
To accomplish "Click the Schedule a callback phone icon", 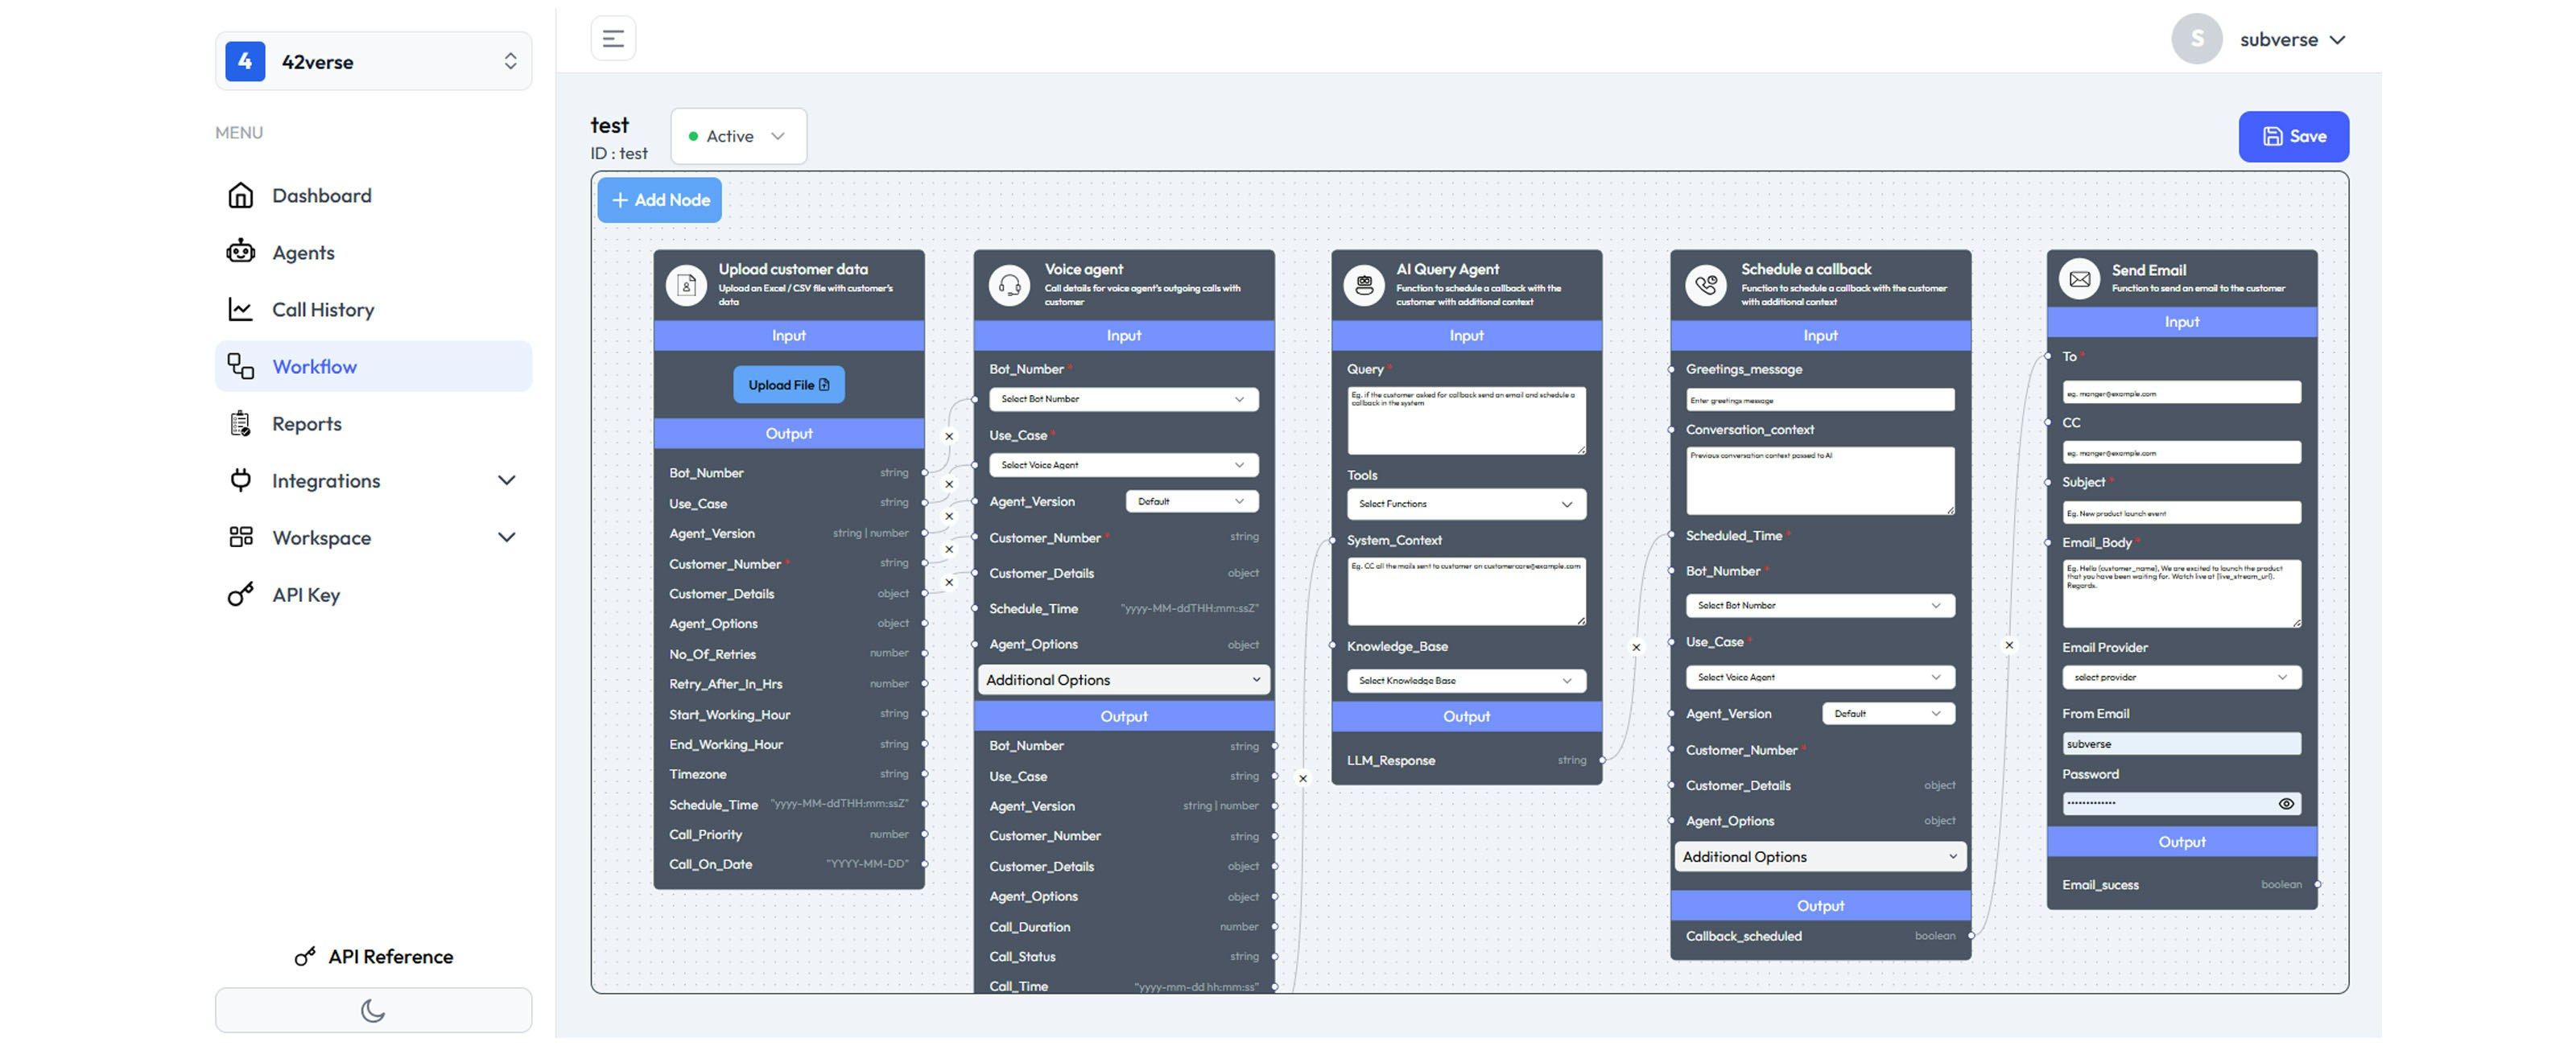I will pos(1705,285).
